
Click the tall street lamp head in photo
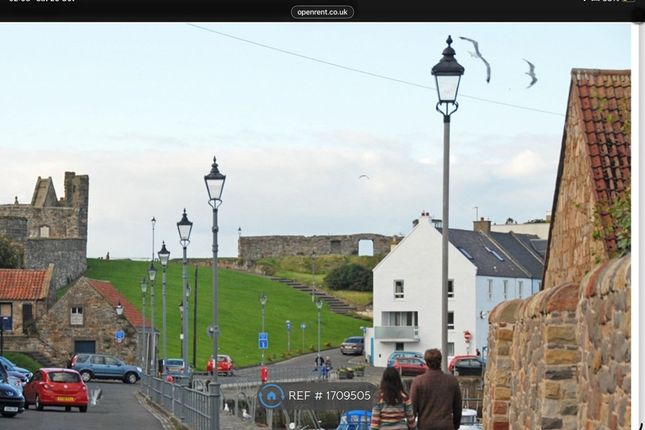point(447,73)
